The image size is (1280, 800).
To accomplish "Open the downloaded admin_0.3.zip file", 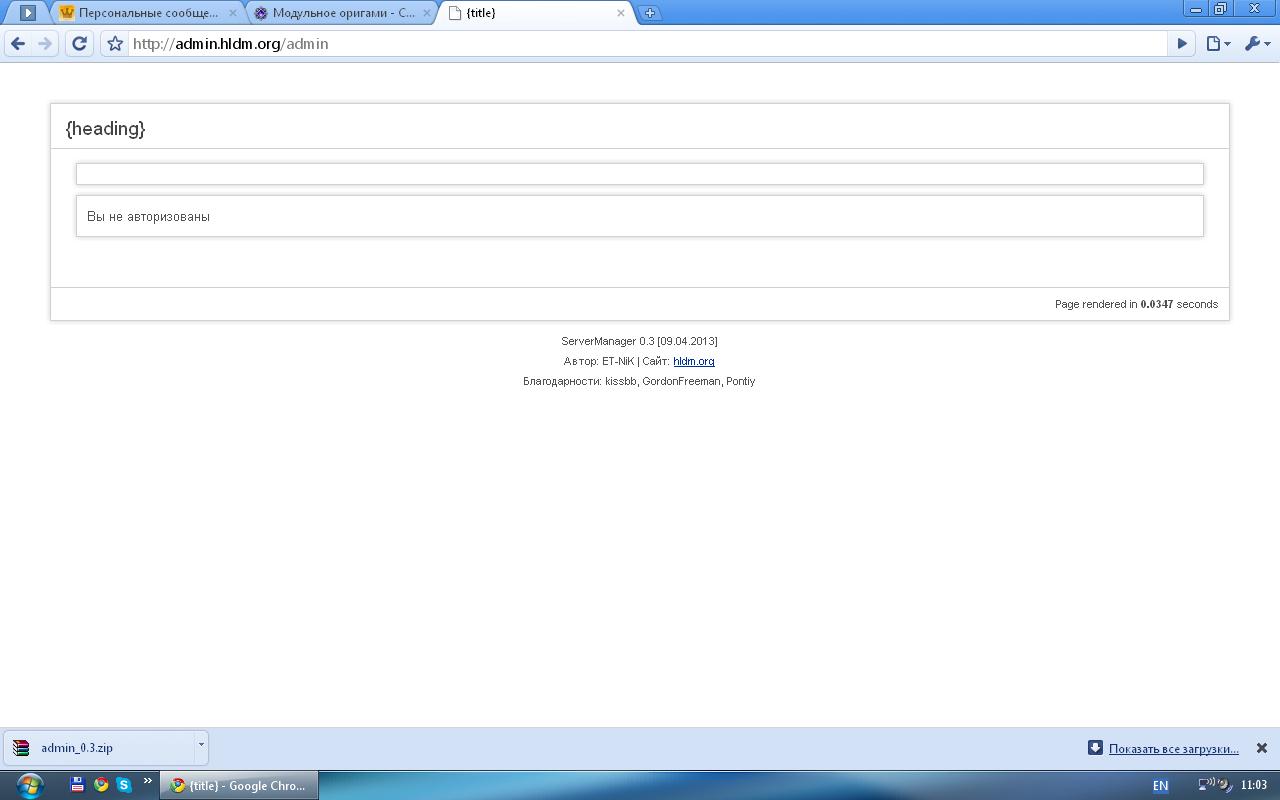I will tap(77, 748).
